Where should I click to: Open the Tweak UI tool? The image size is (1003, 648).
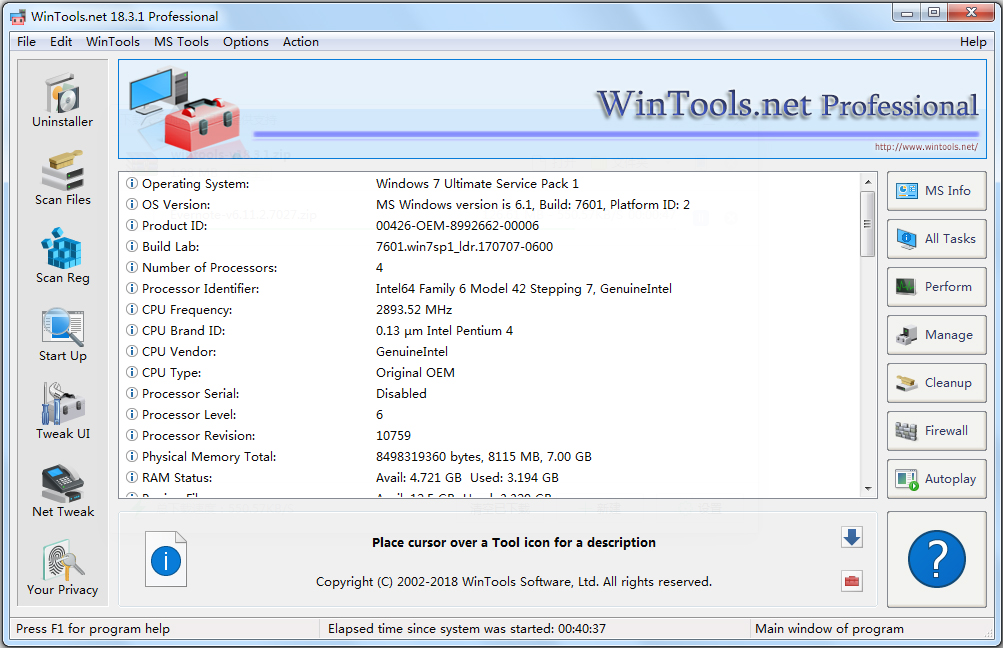point(63,413)
